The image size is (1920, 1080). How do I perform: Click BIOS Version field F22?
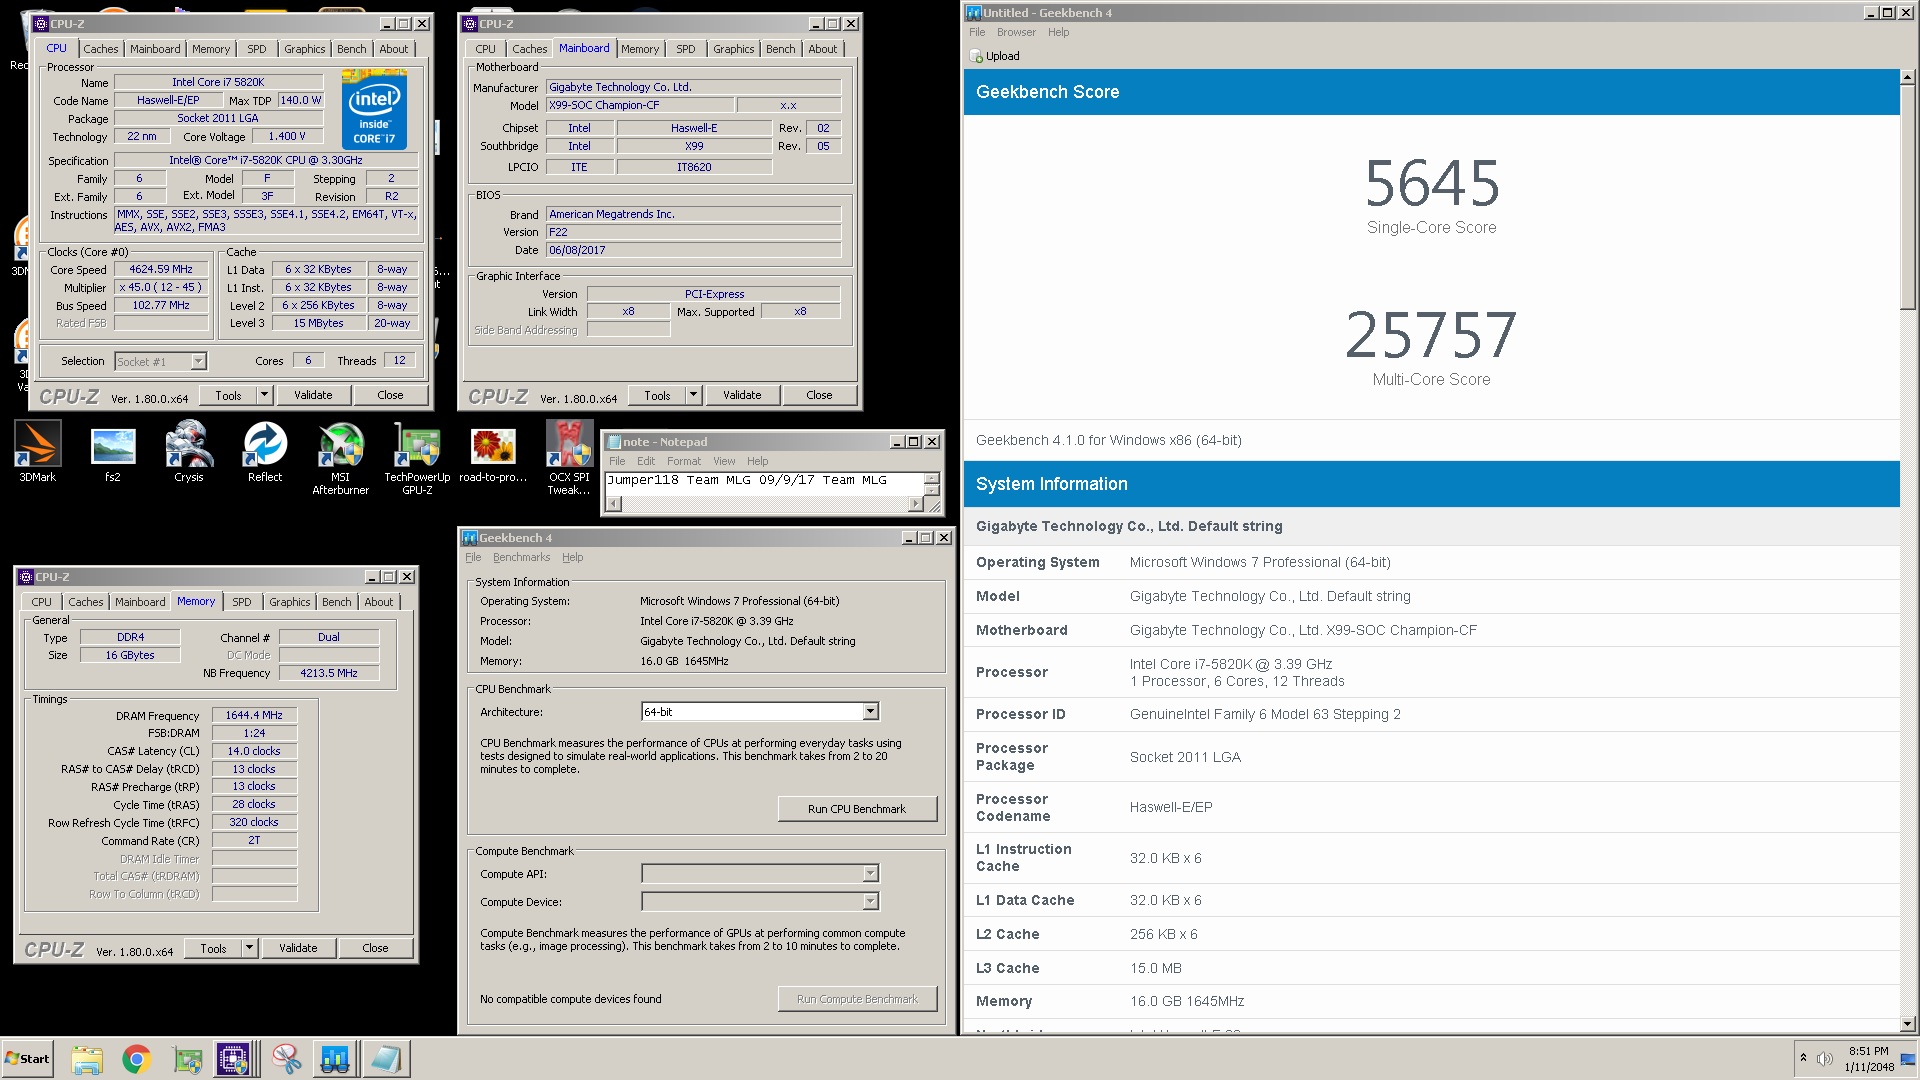pyautogui.click(x=694, y=233)
